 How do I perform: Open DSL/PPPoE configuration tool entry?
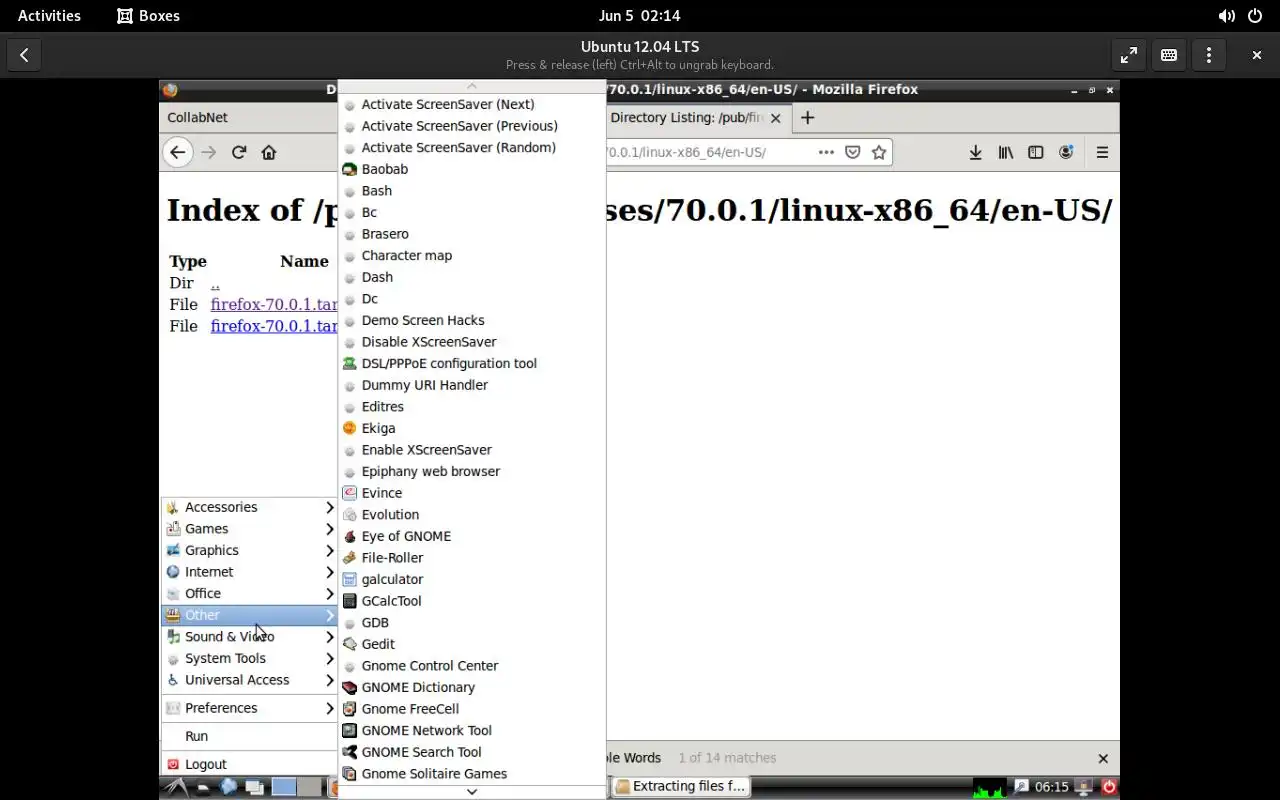click(471, 363)
